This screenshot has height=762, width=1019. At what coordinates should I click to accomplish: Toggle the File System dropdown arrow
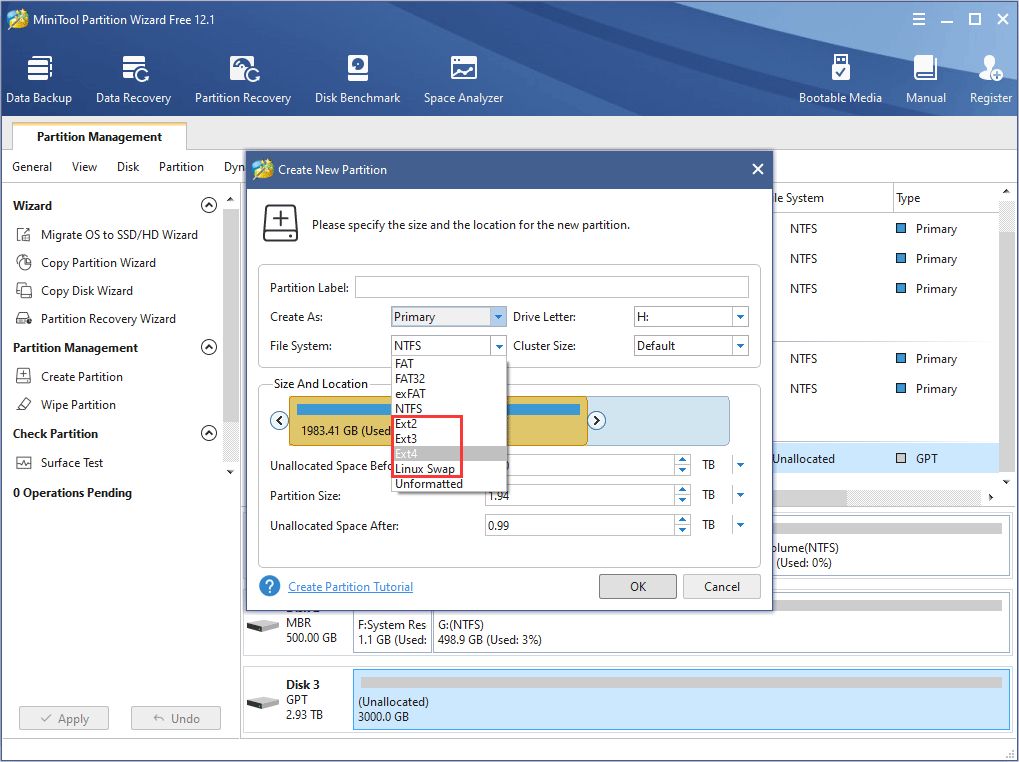(x=498, y=346)
